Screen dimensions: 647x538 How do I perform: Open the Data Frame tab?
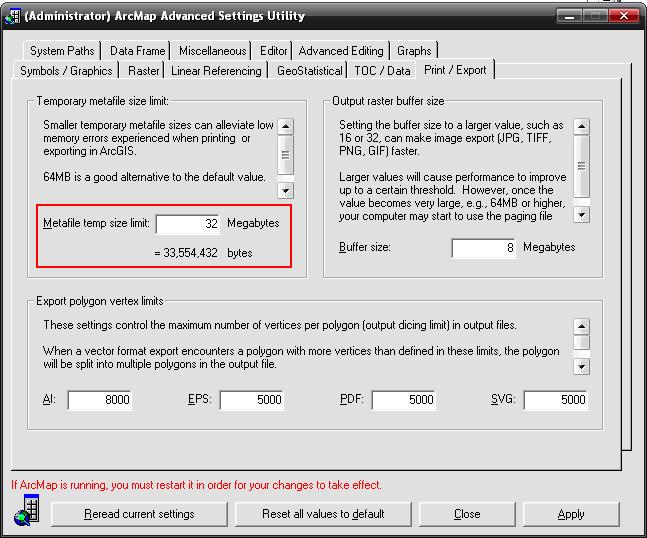coord(137,51)
